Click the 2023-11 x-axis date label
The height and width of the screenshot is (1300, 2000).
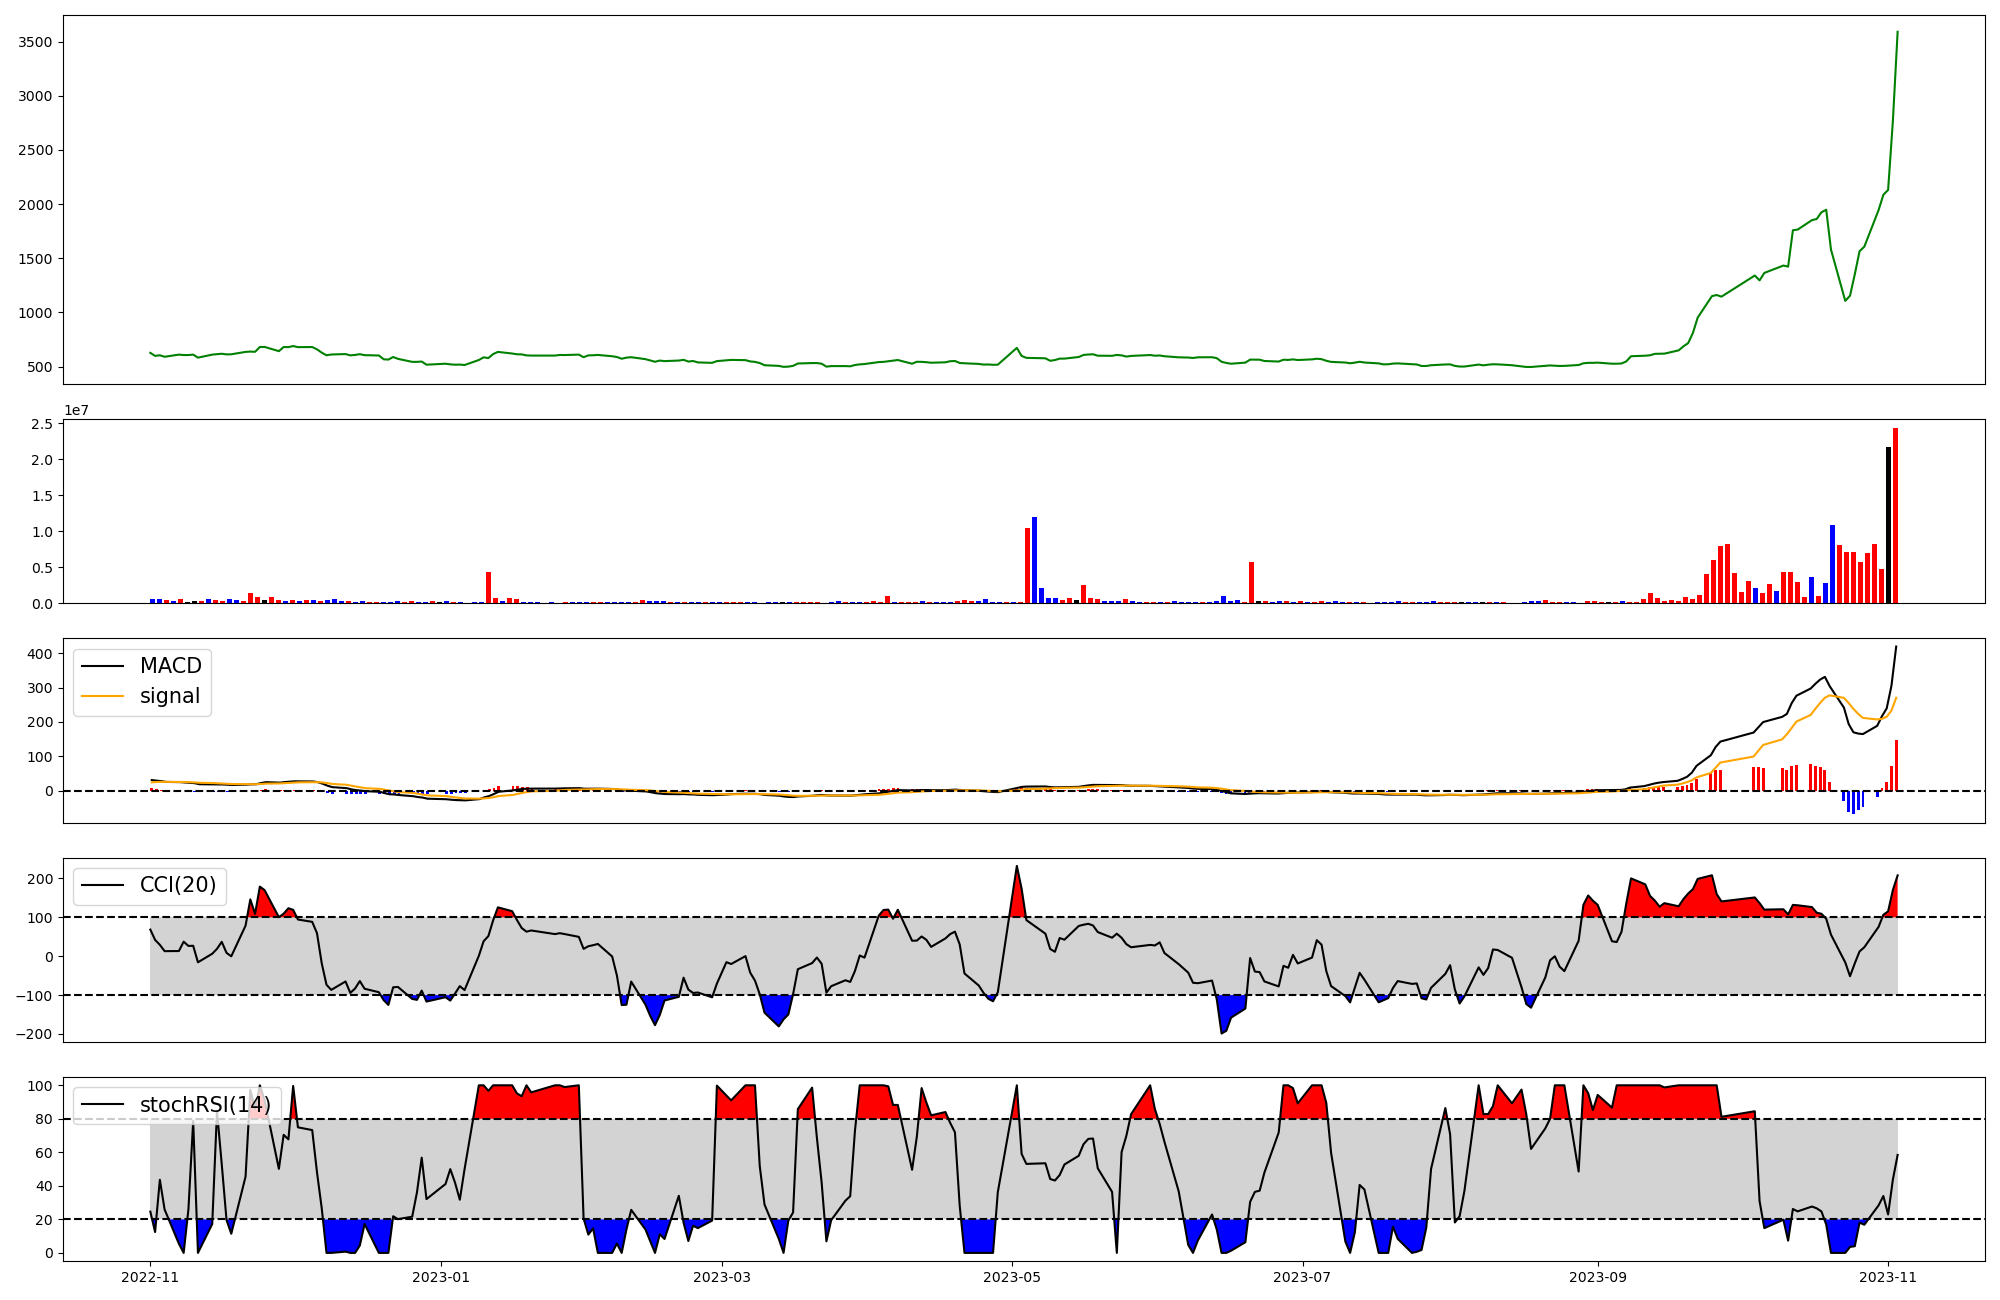(1888, 1277)
